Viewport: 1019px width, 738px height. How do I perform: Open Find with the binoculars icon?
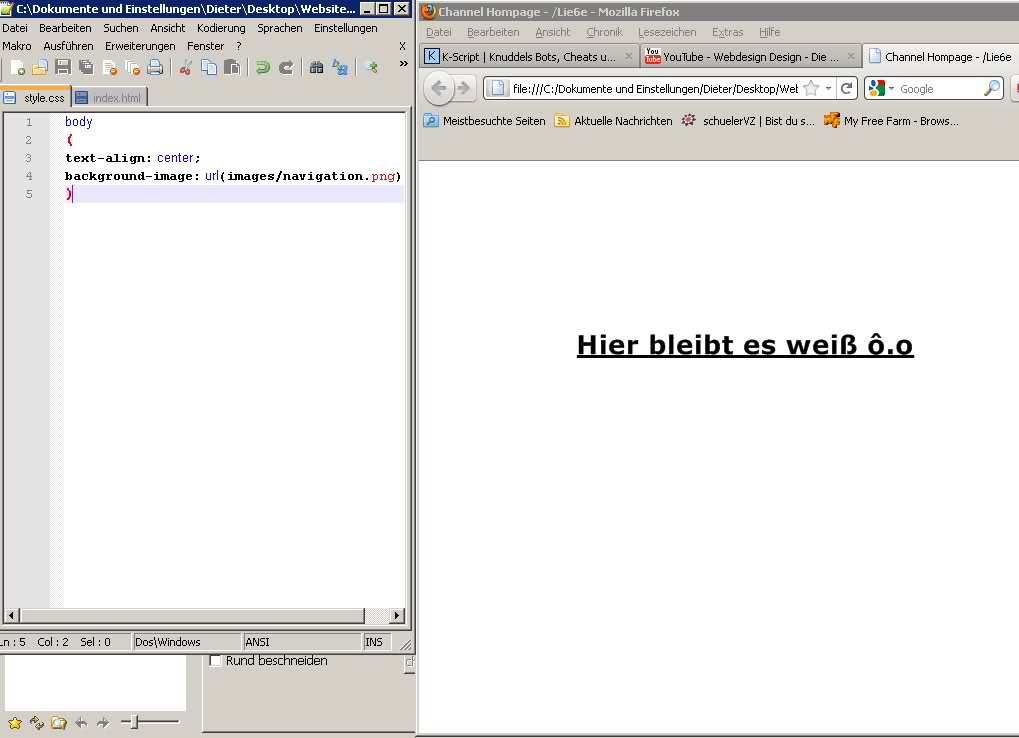[x=316, y=68]
